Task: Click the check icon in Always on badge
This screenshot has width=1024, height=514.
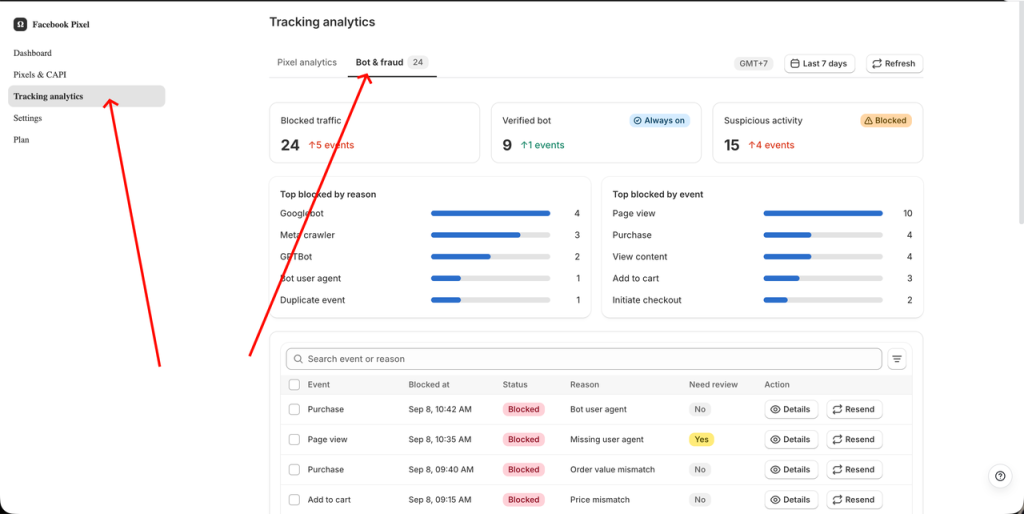Action: tap(637, 121)
